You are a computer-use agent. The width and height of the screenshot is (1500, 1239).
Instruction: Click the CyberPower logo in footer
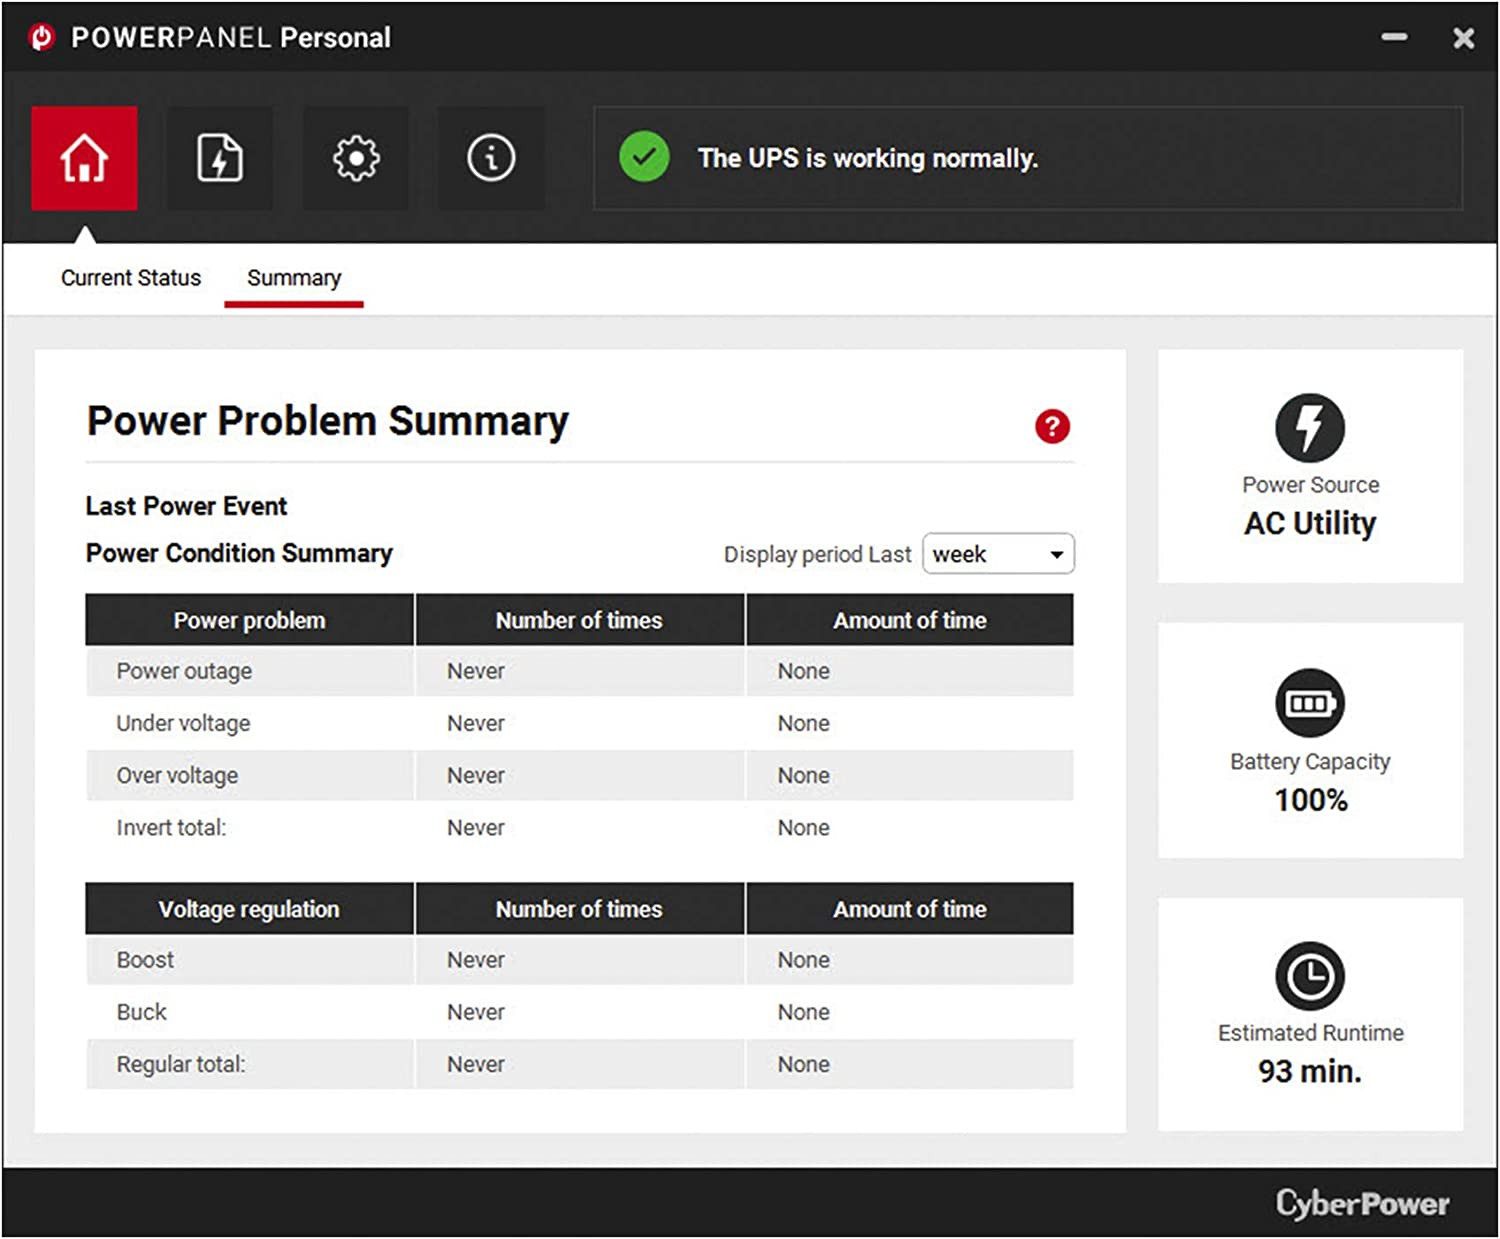(1362, 1203)
